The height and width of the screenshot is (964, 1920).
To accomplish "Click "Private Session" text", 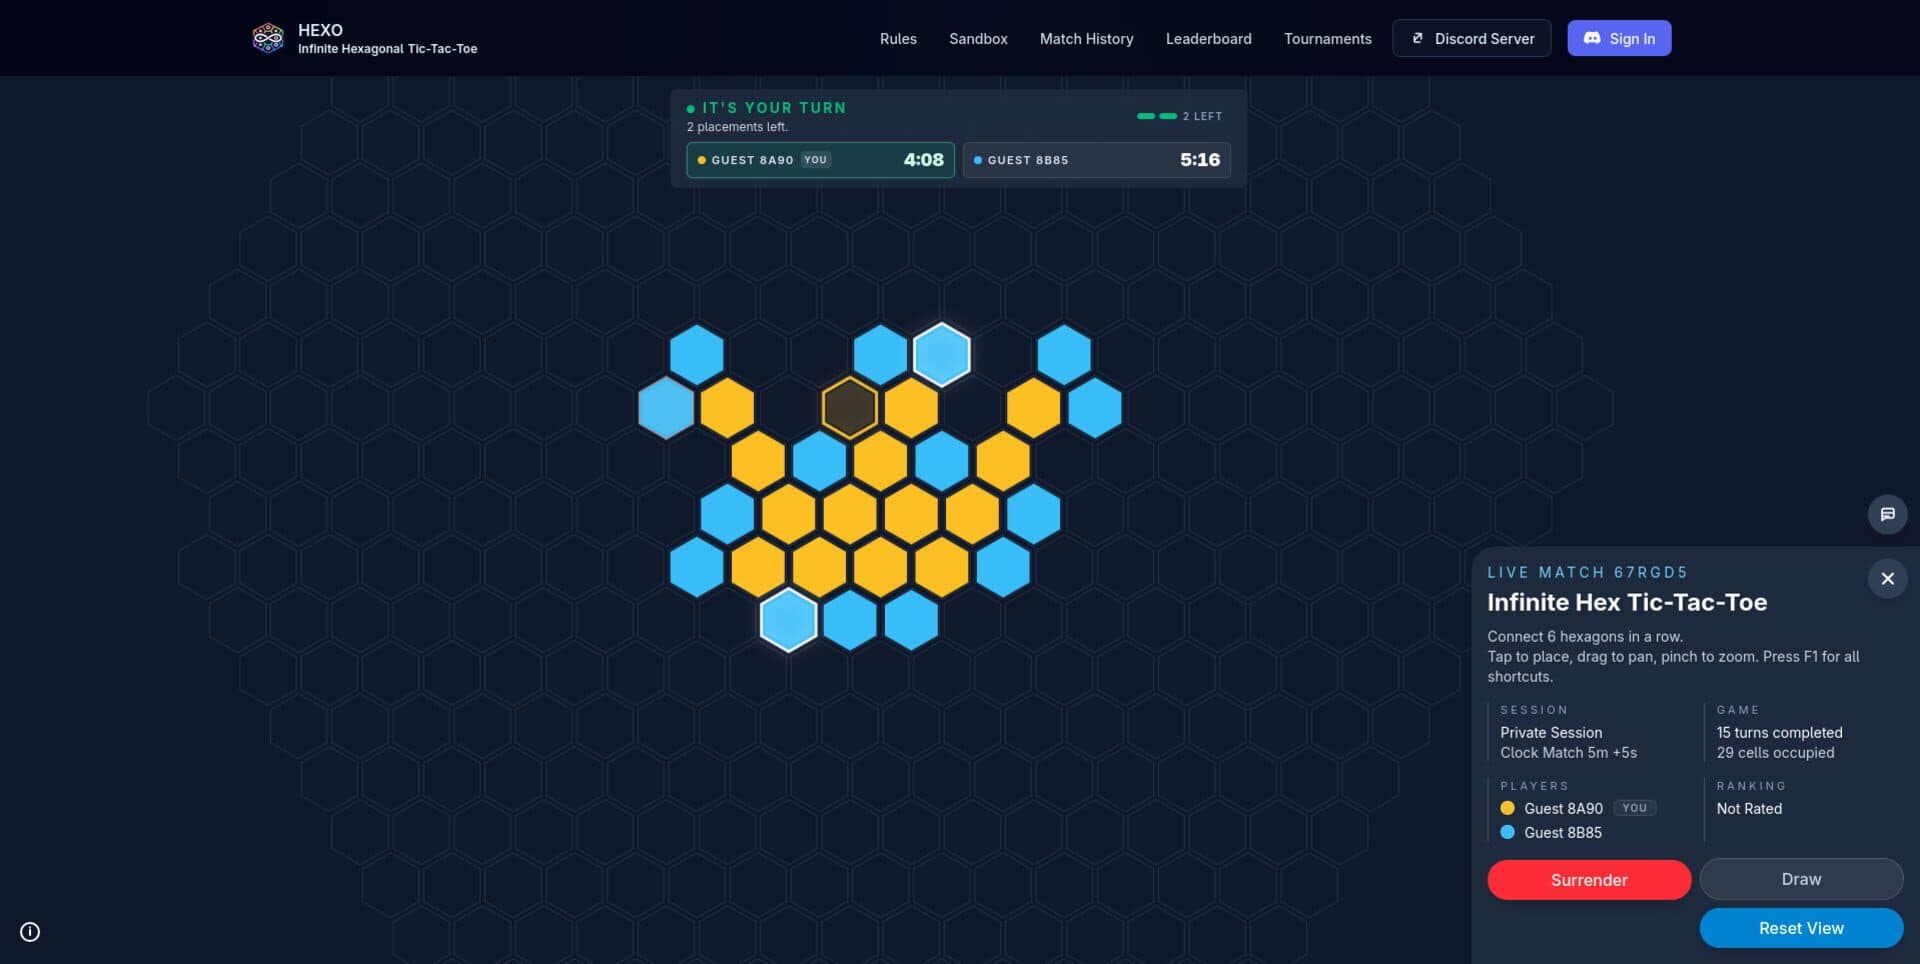I will [x=1551, y=732].
